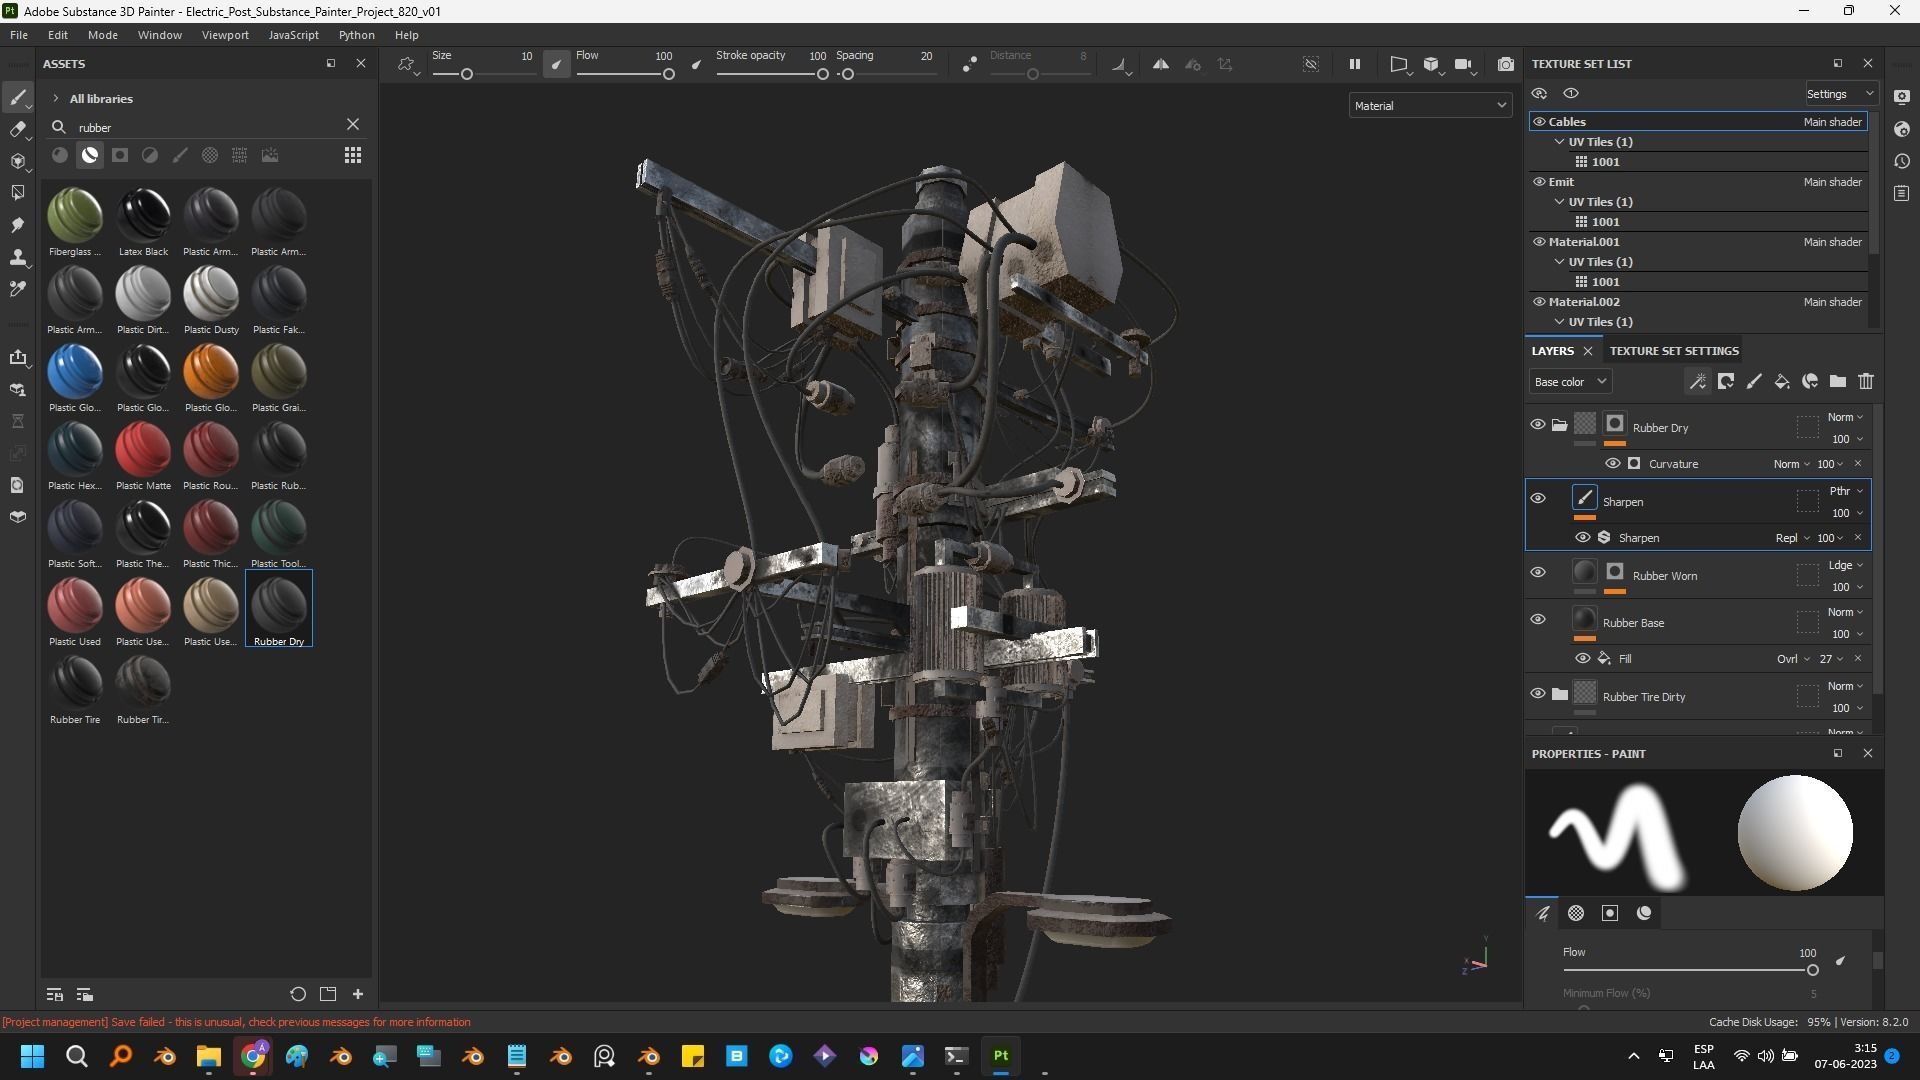This screenshot has width=1920, height=1080.
Task: Pause the engine using the pause icon
Action: 1354,65
